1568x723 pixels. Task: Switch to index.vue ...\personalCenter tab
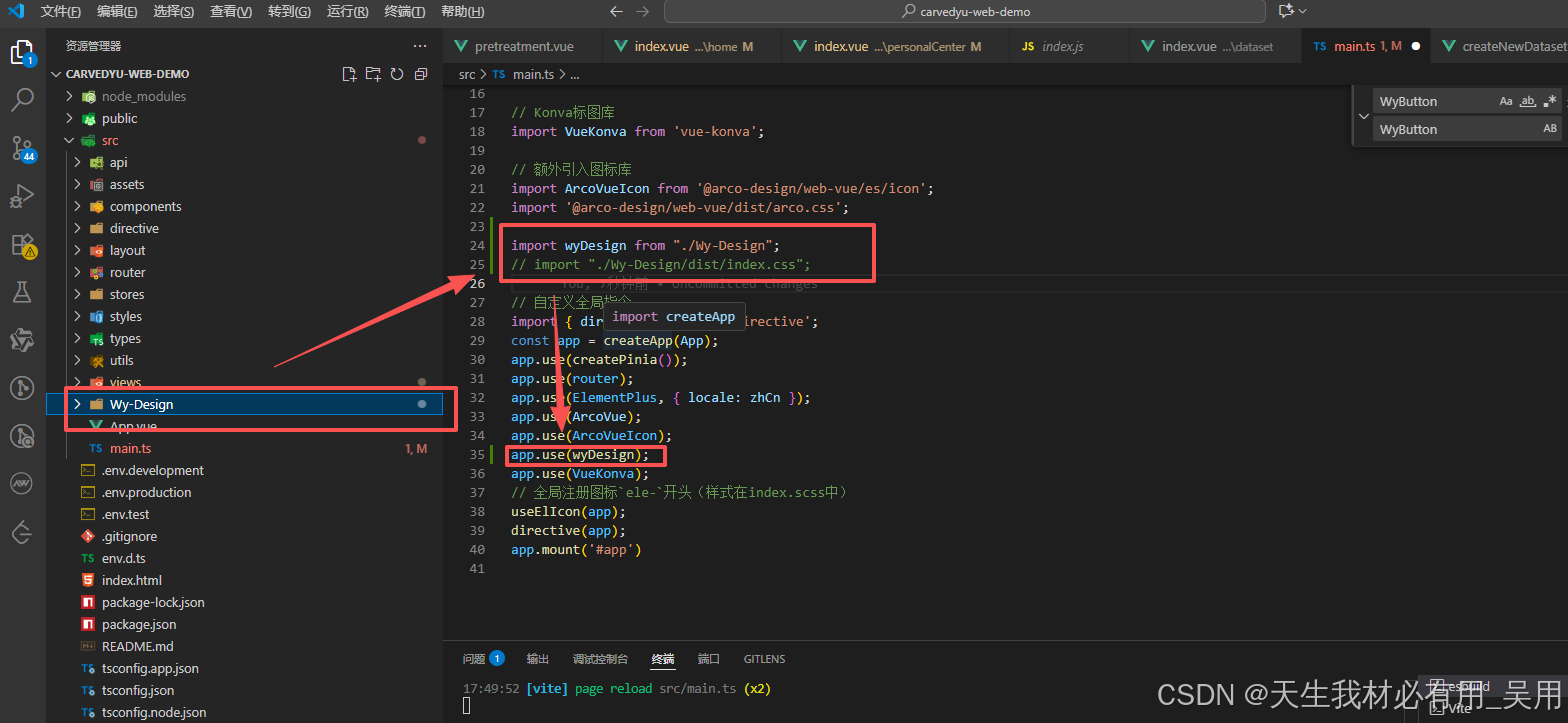[x=896, y=46]
